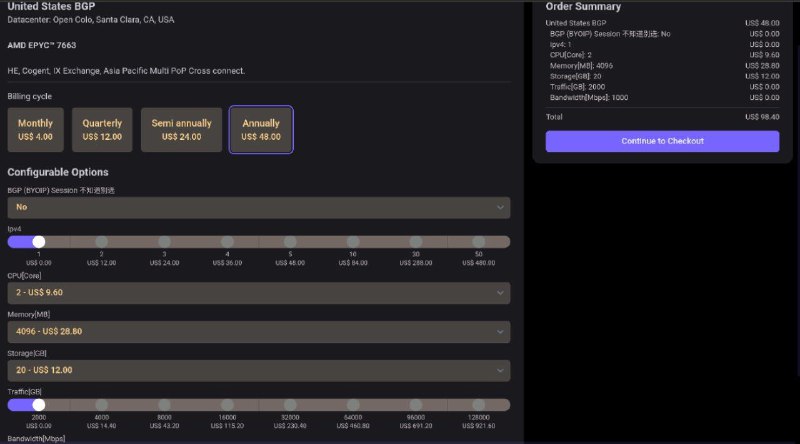Viewport: 800px width, 444px height.
Task: Select Semi annually billing cycle
Action: click(x=181, y=130)
